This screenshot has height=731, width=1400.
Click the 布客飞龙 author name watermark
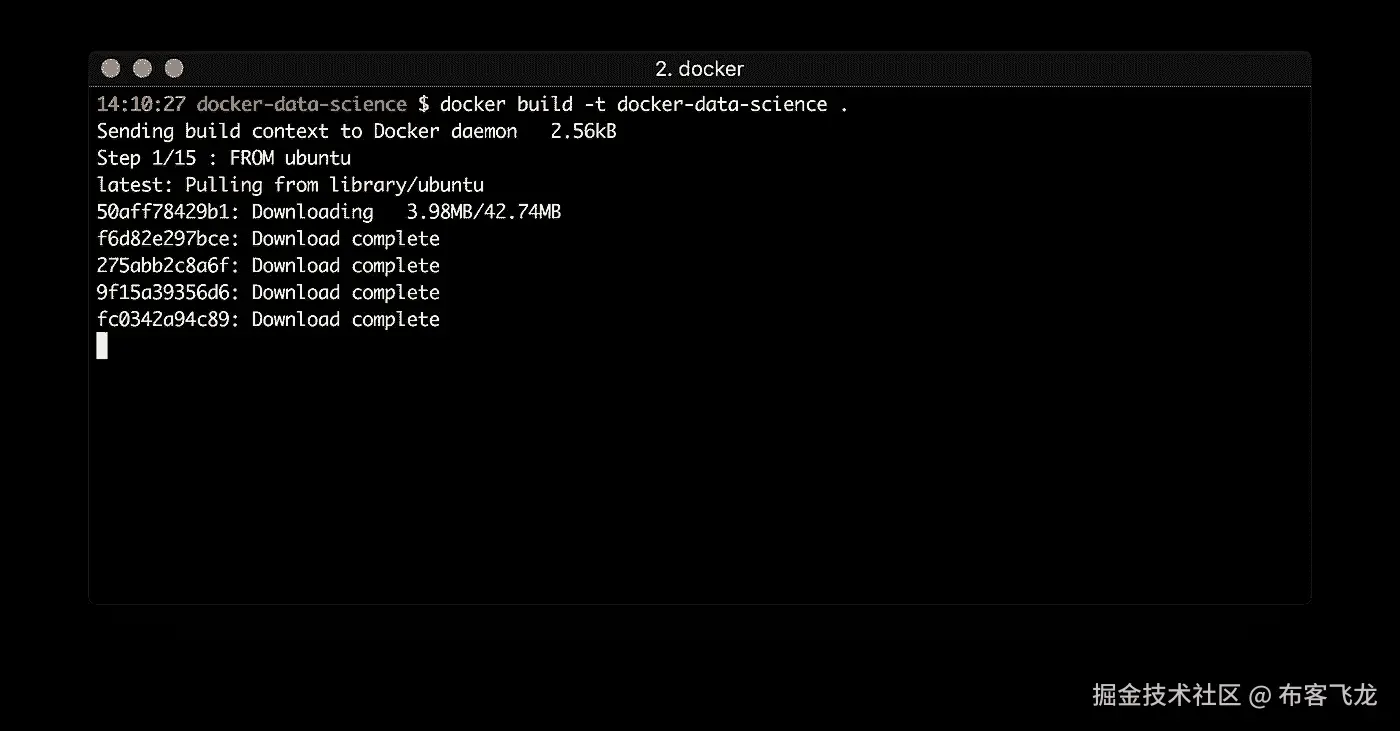1328,695
